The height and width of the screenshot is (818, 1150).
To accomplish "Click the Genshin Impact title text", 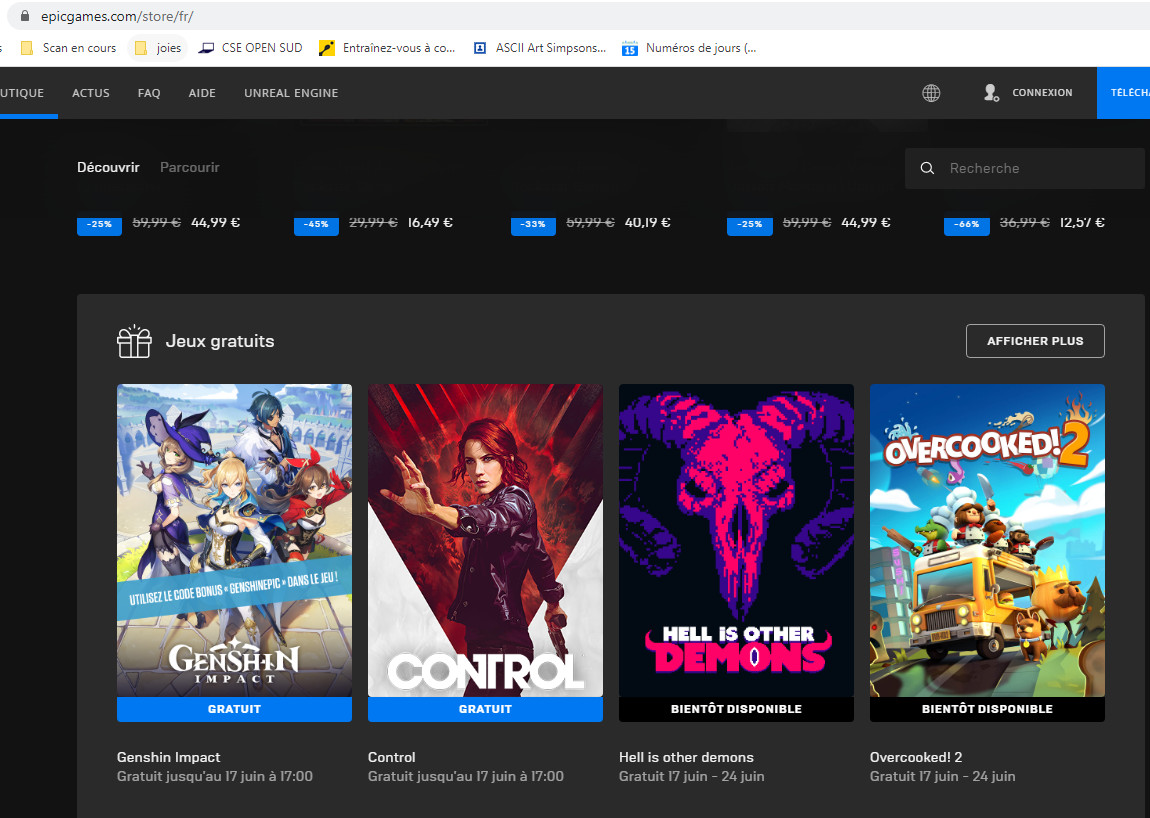I will pyautogui.click(x=169, y=757).
